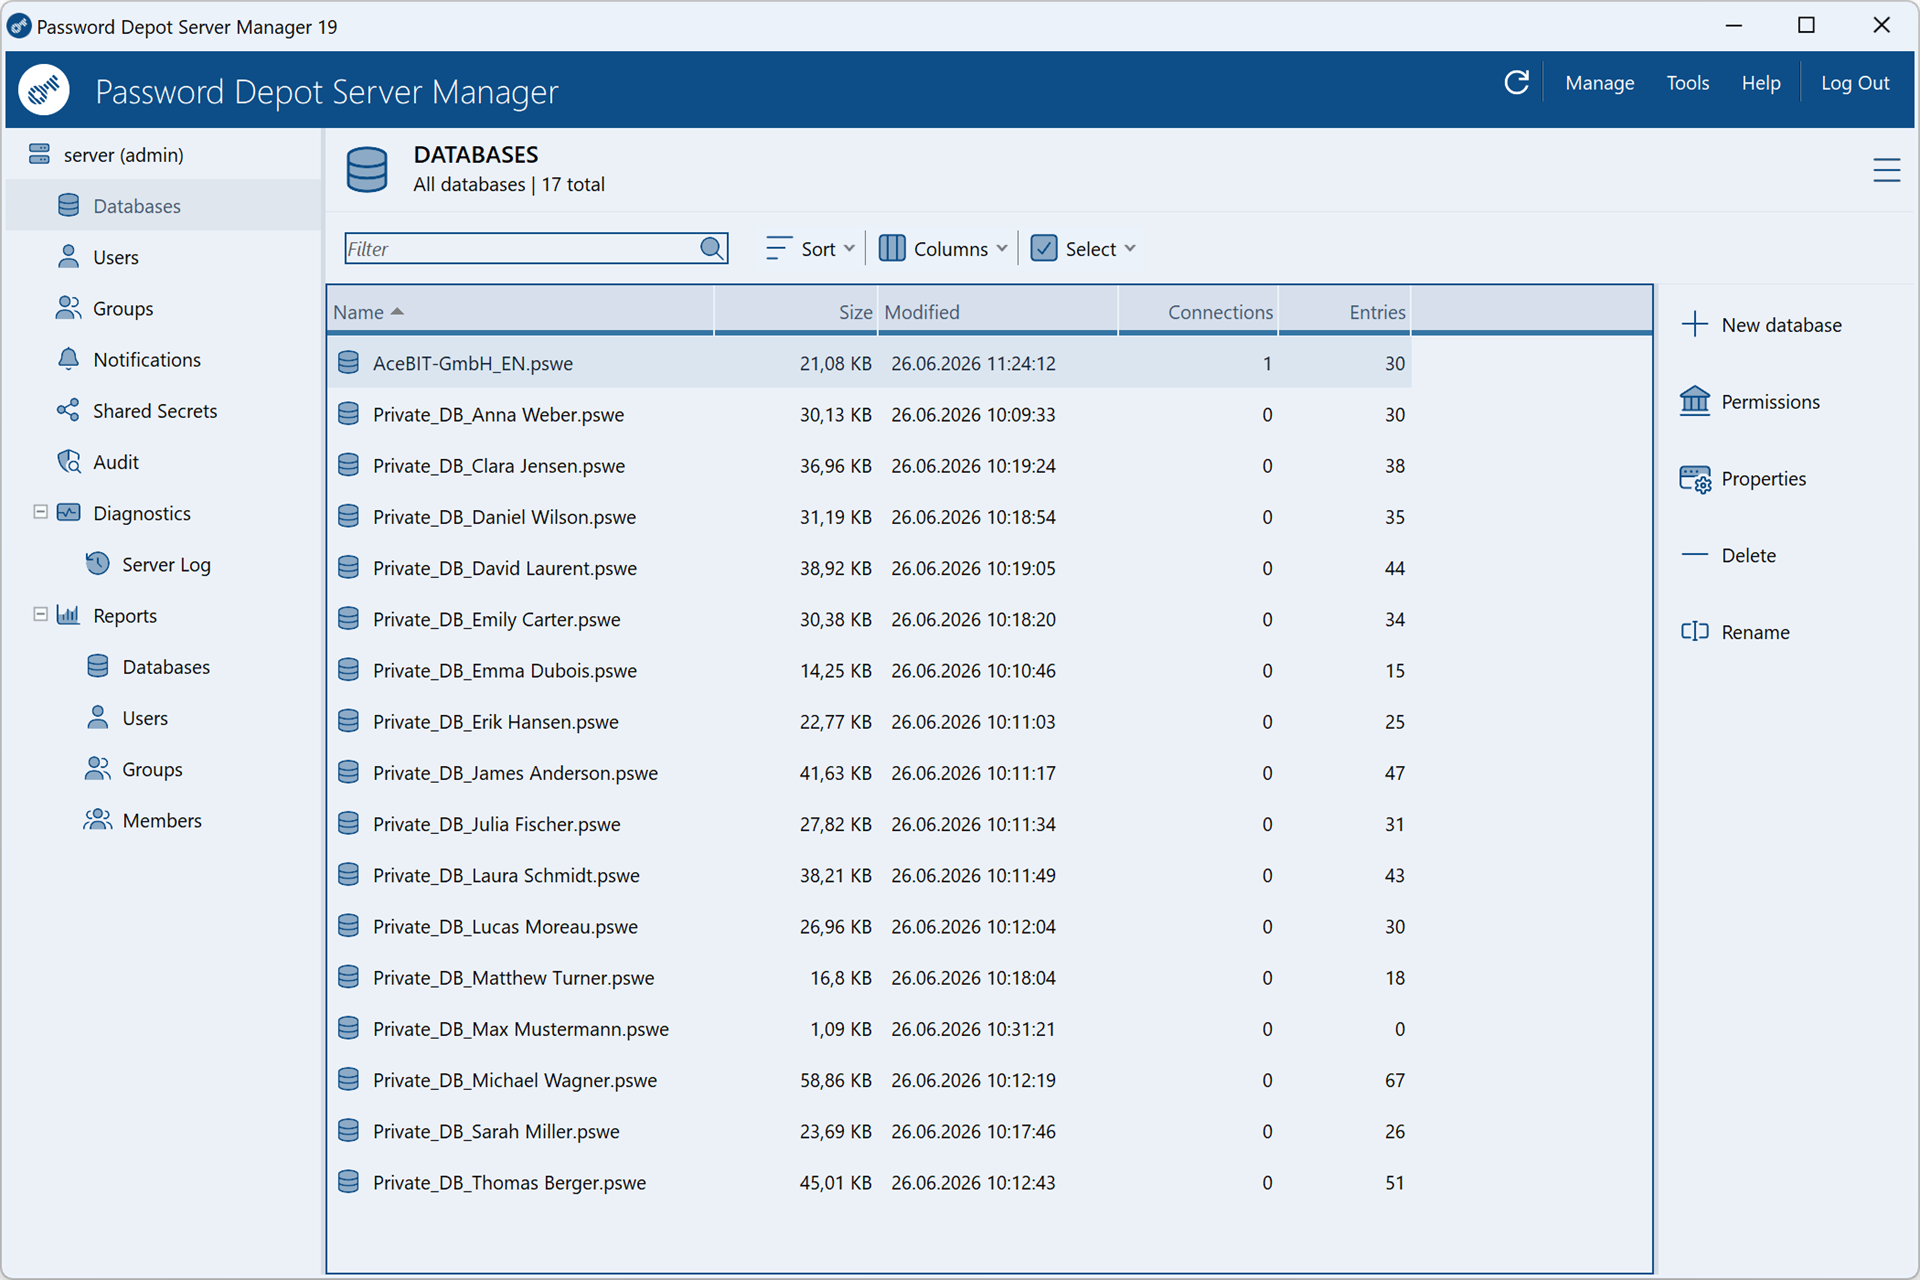The image size is (1920, 1280).
Task: Select the Private_DB_Emily Carter.pswe row
Action: (870, 619)
